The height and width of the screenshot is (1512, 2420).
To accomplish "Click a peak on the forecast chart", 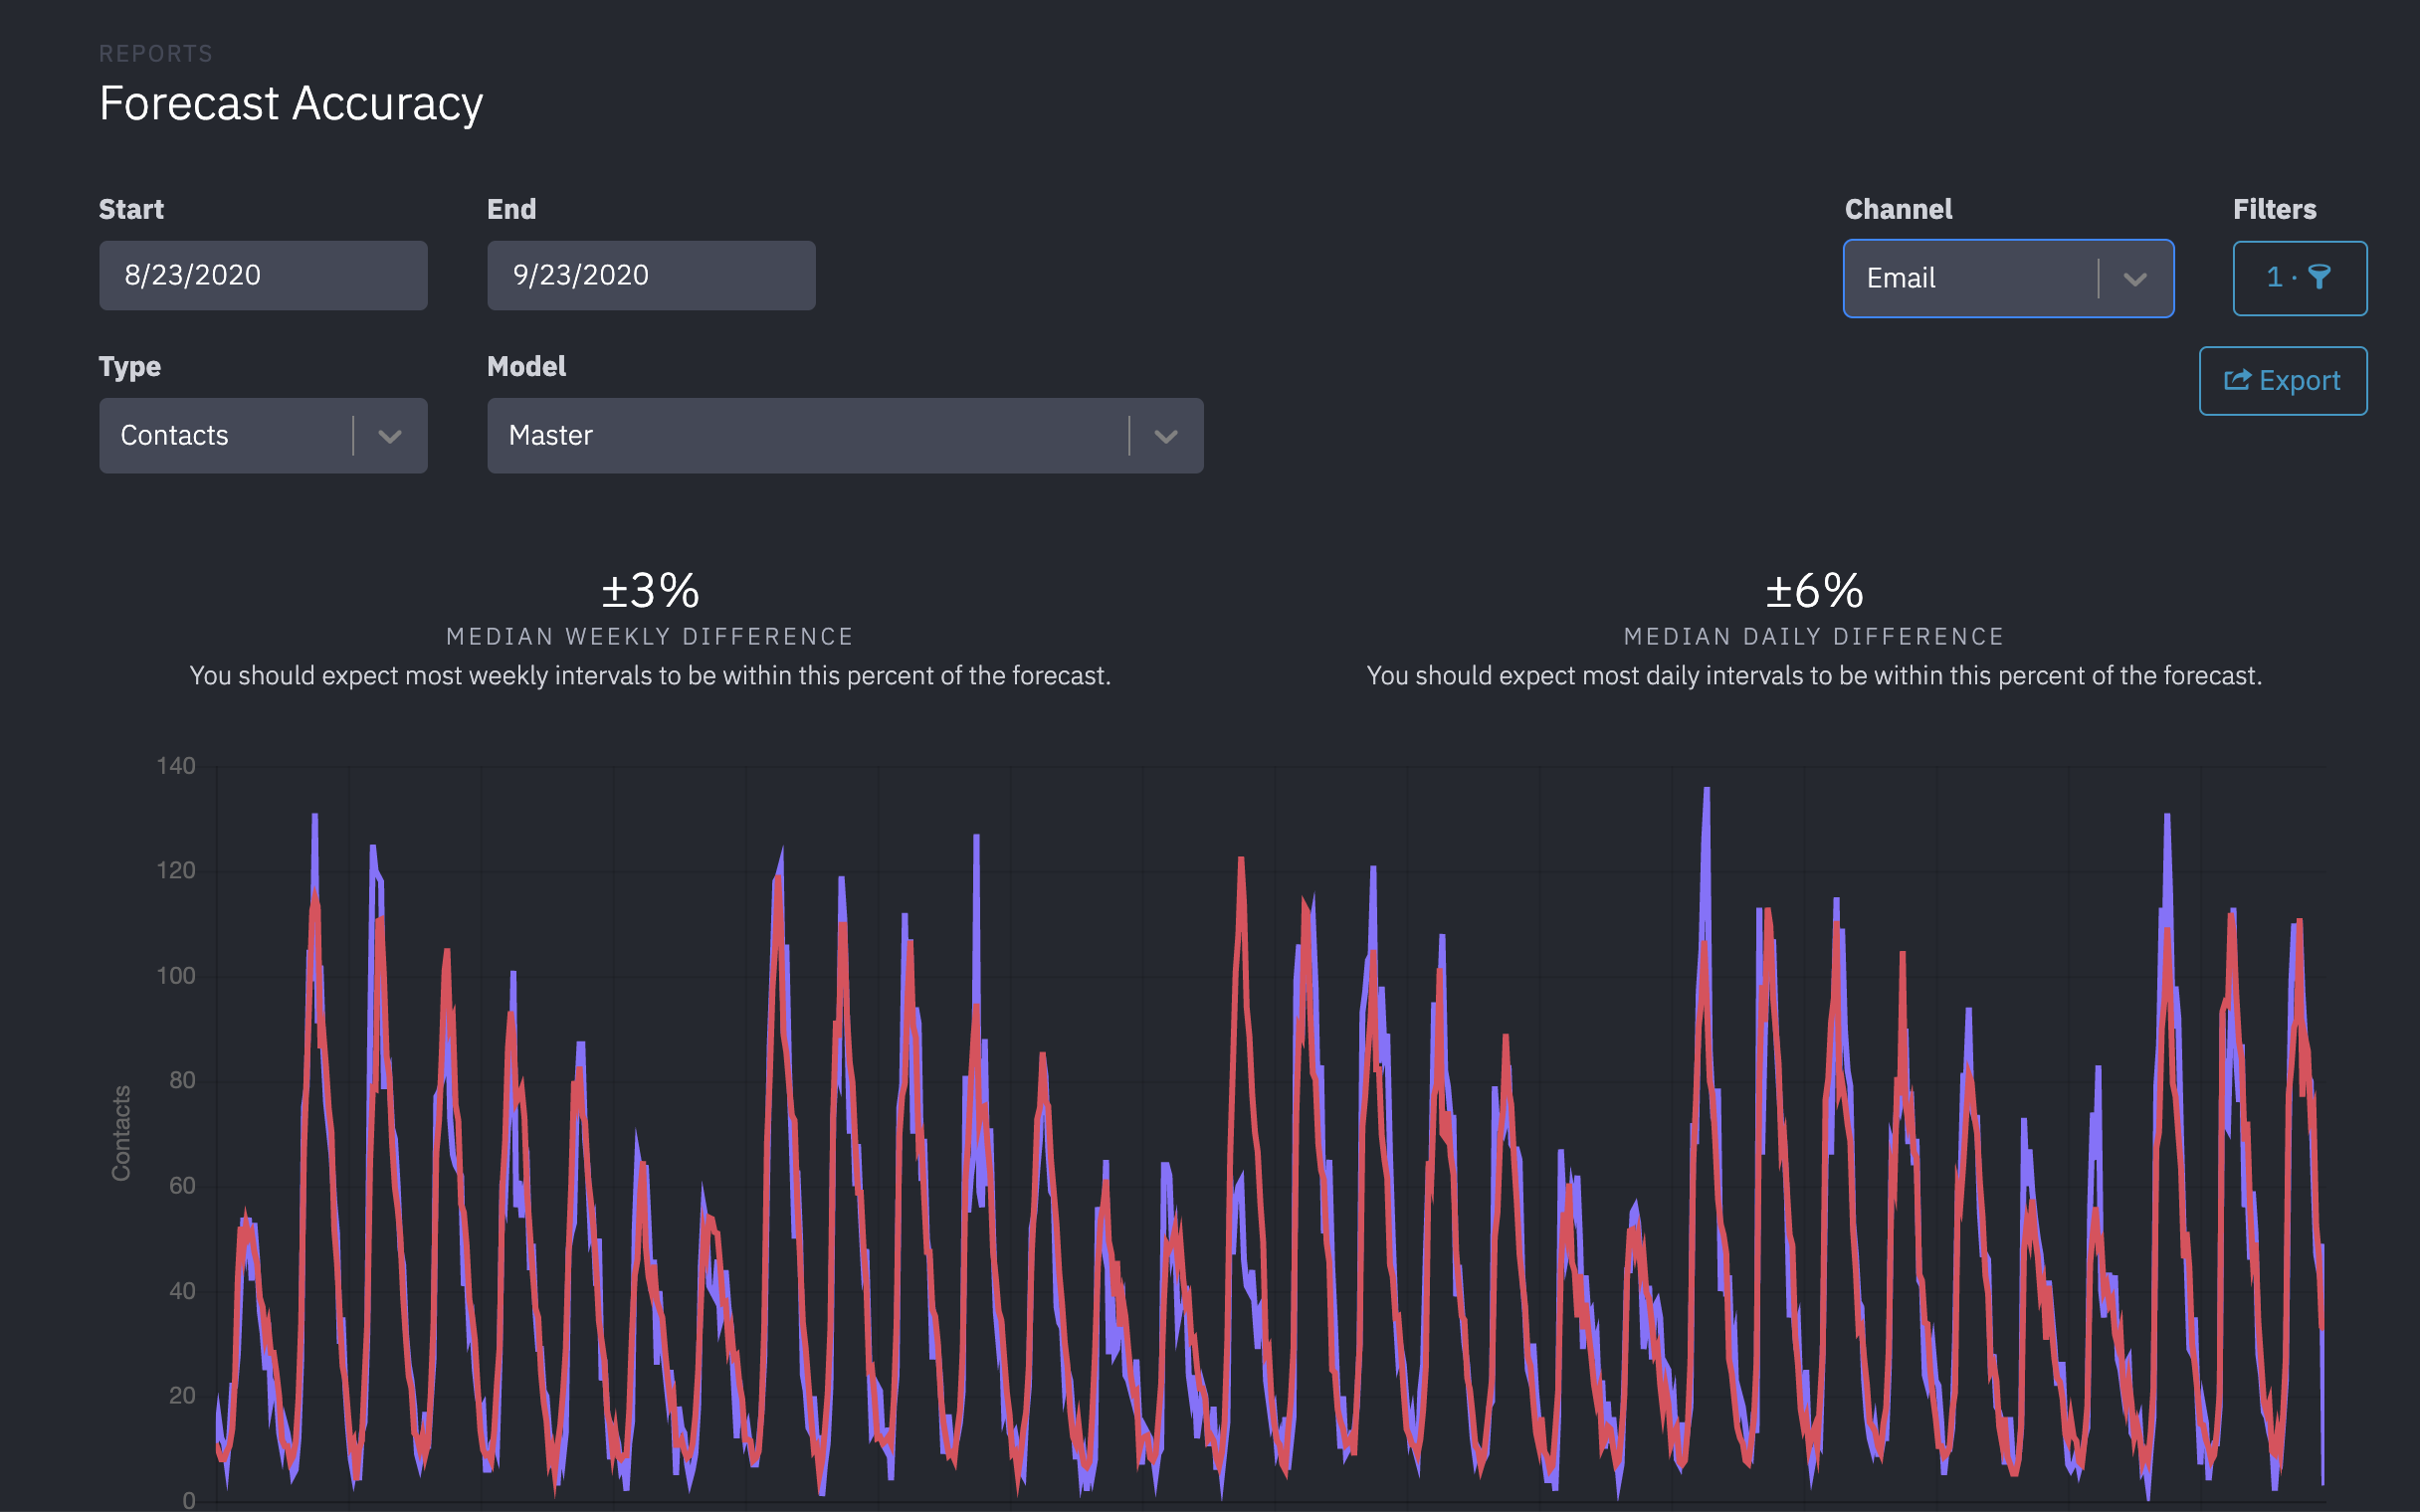I will [1706, 790].
